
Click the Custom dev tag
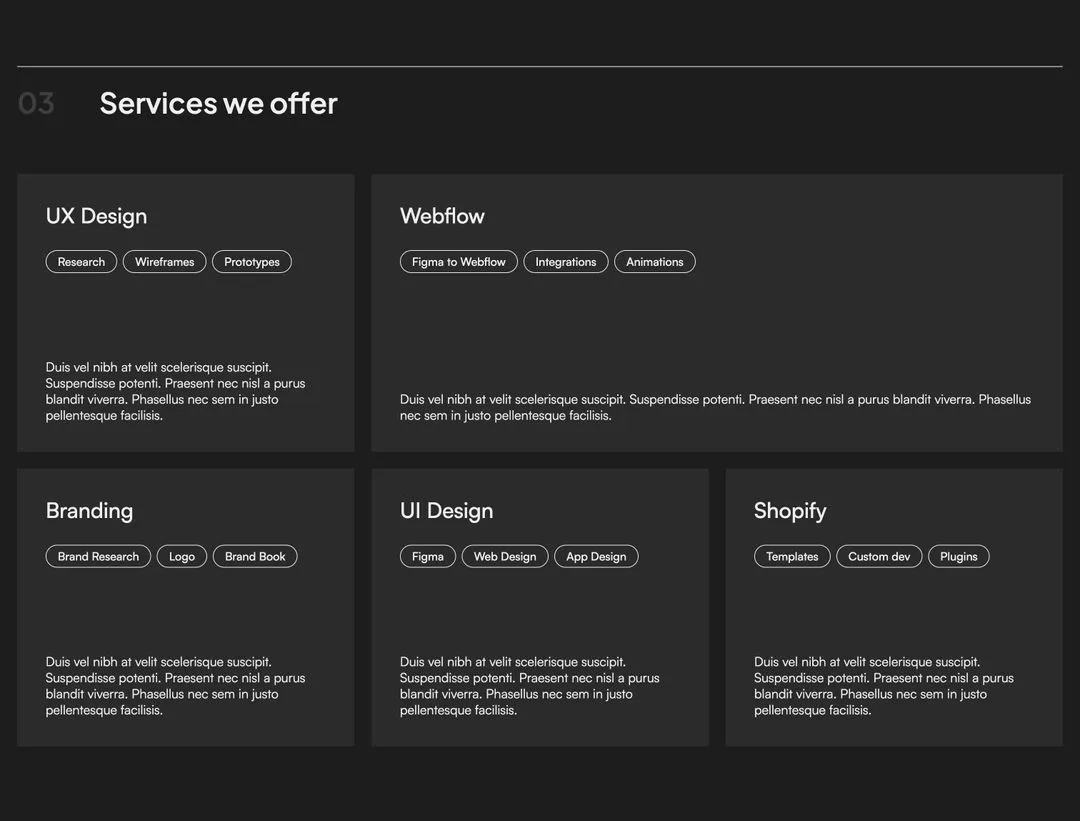(879, 557)
